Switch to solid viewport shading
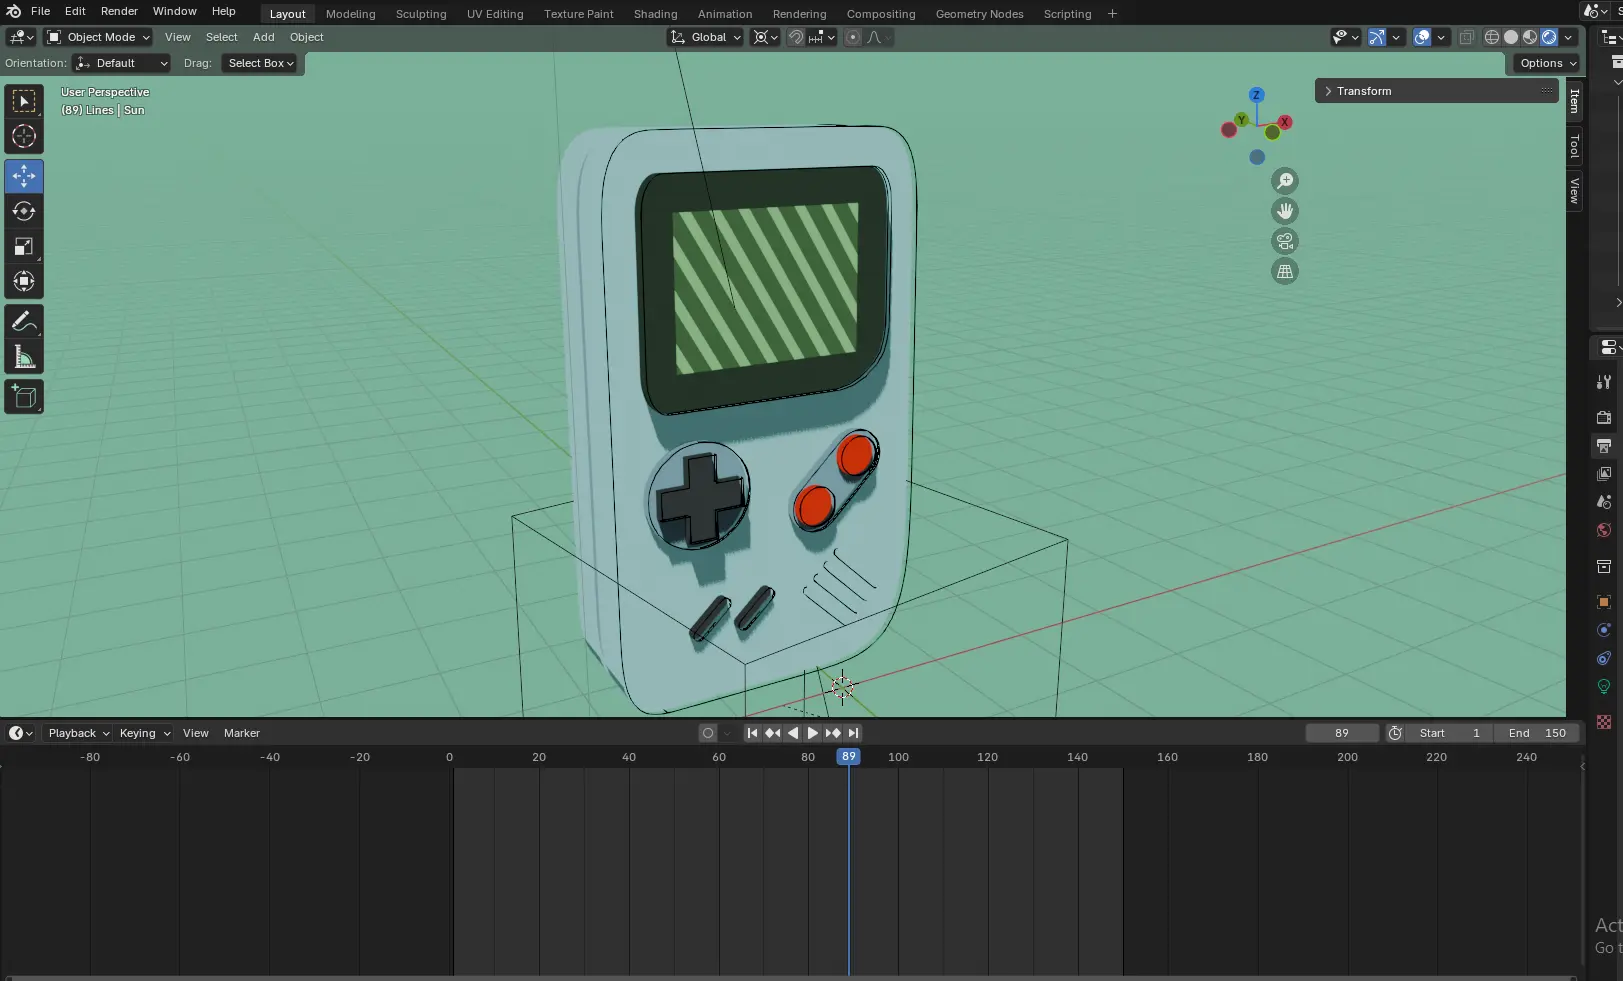Viewport: 1623px width, 981px height. [x=1511, y=37]
